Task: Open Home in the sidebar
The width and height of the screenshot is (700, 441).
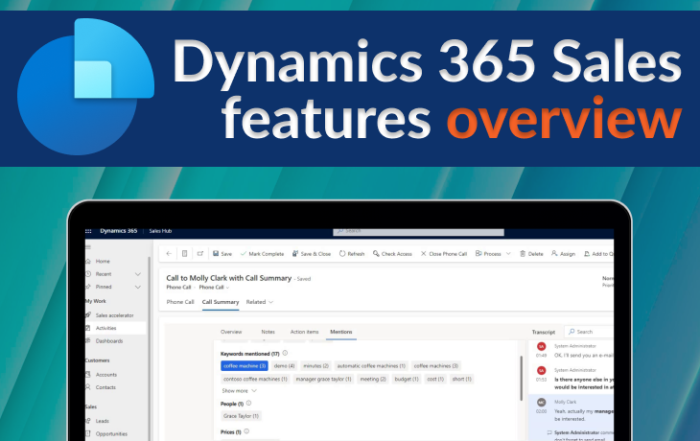Action: [103, 261]
